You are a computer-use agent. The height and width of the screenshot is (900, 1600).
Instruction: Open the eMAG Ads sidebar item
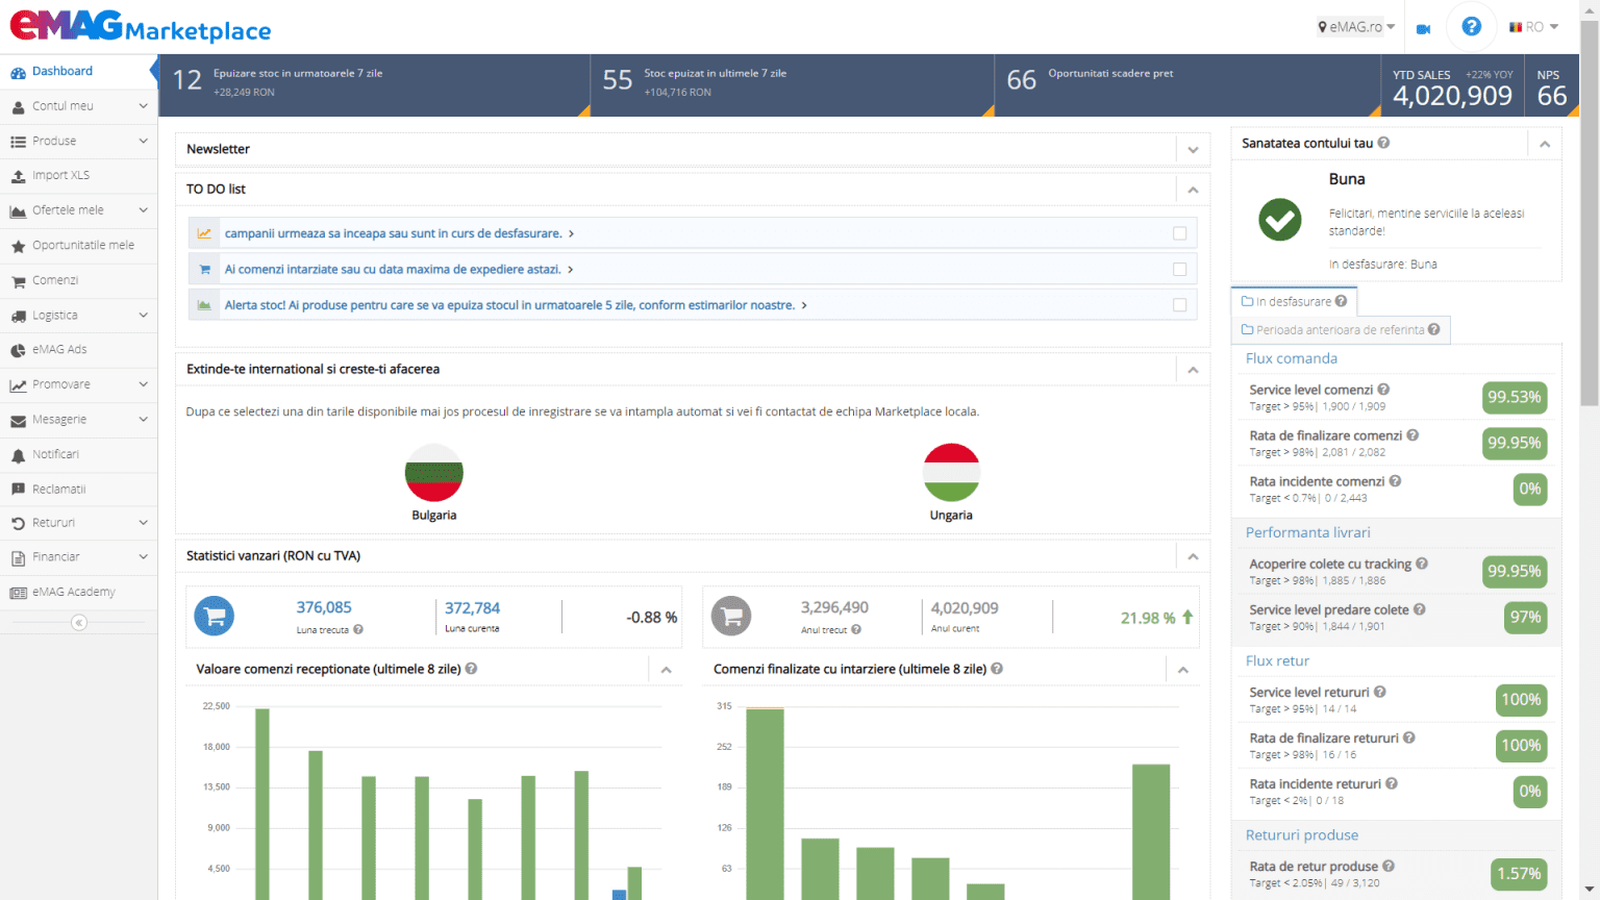pyautogui.click(x=60, y=350)
